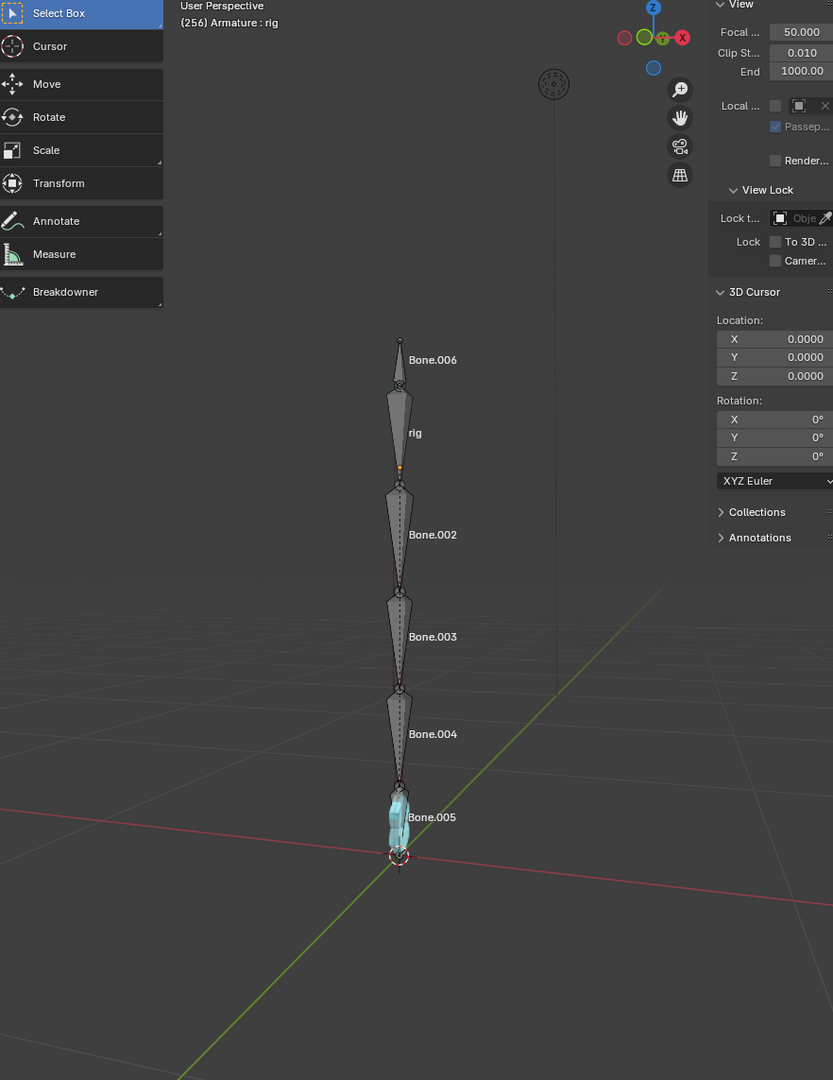The height and width of the screenshot is (1080, 833).
Task: Toggle the Passepartout checkbox
Action: pyautogui.click(x=775, y=127)
